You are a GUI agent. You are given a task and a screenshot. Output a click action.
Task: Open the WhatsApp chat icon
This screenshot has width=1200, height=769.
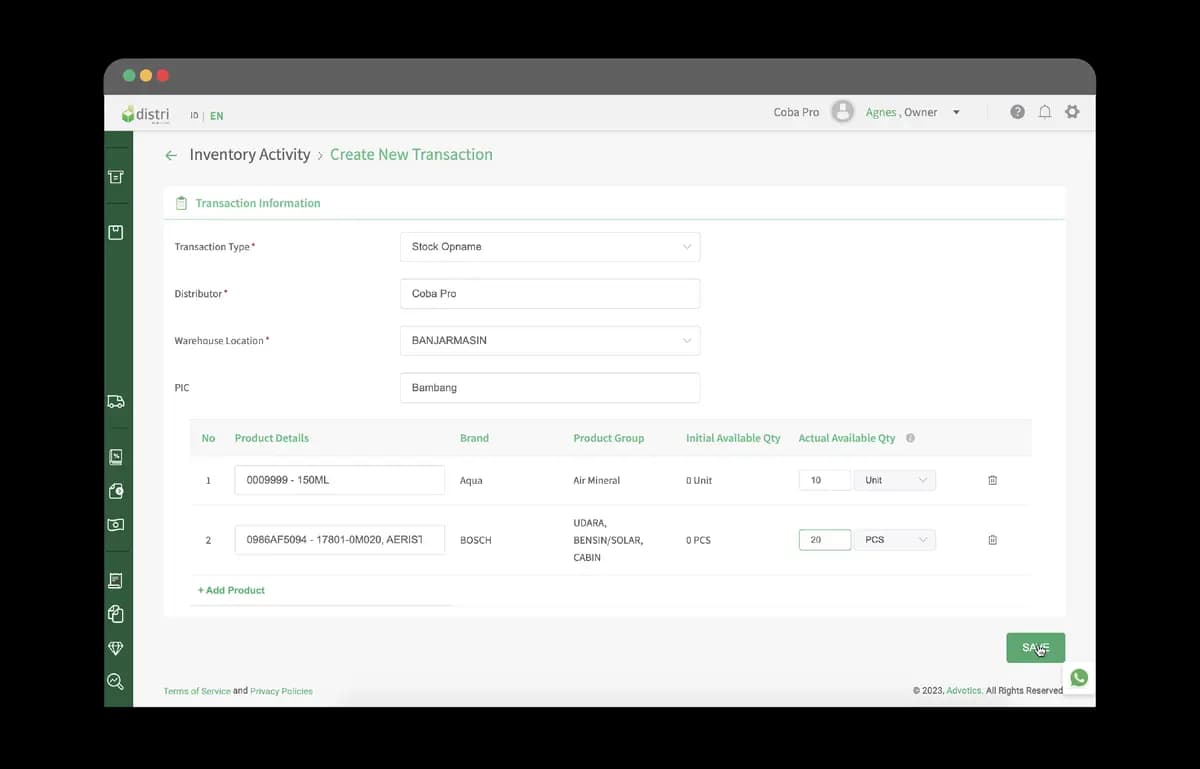click(x=1079, y=678)
